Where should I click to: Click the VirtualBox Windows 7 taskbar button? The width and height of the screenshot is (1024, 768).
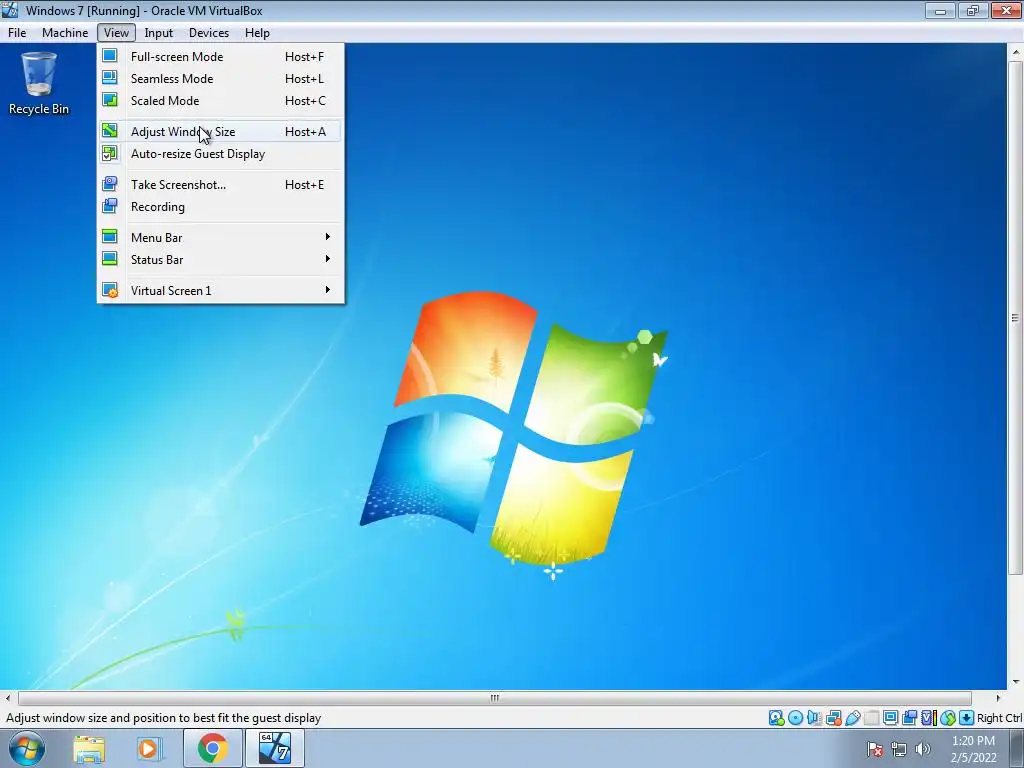pos(274,748)
